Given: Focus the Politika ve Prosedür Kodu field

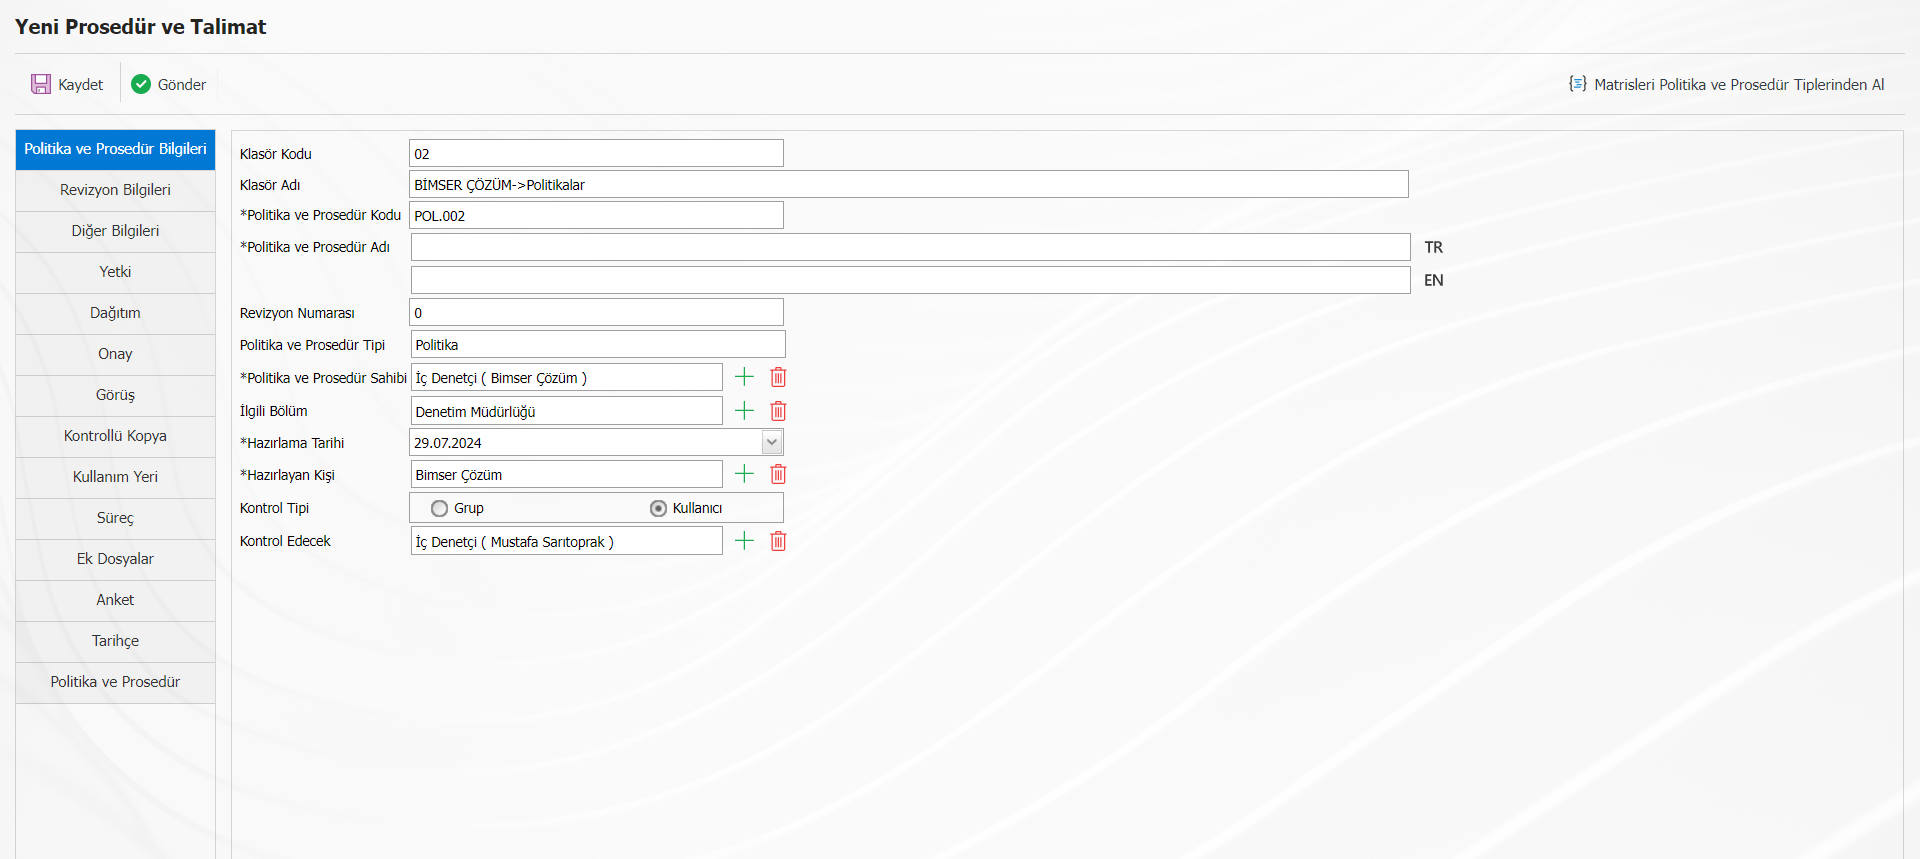Looking at the screenshot, I should tap(596, 215).
